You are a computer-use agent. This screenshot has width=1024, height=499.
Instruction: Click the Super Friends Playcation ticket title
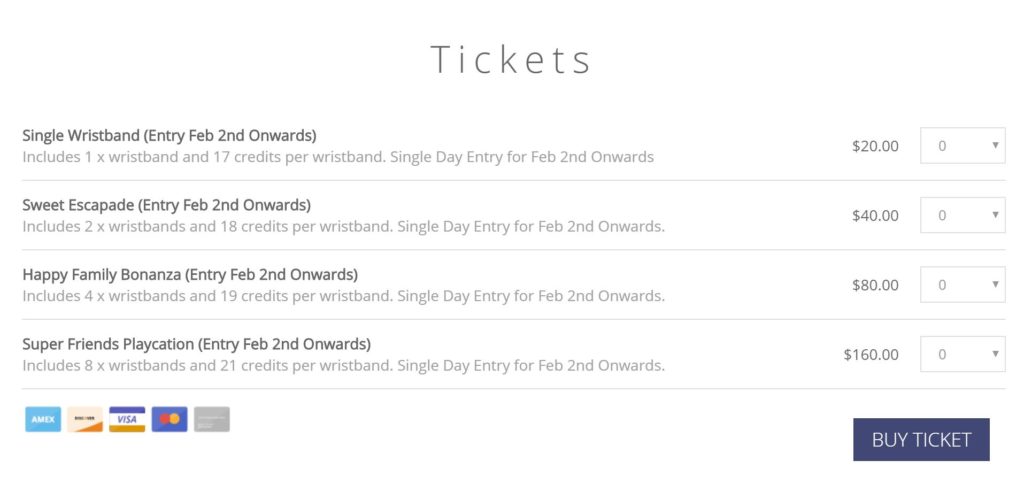[x=196, y=344]
